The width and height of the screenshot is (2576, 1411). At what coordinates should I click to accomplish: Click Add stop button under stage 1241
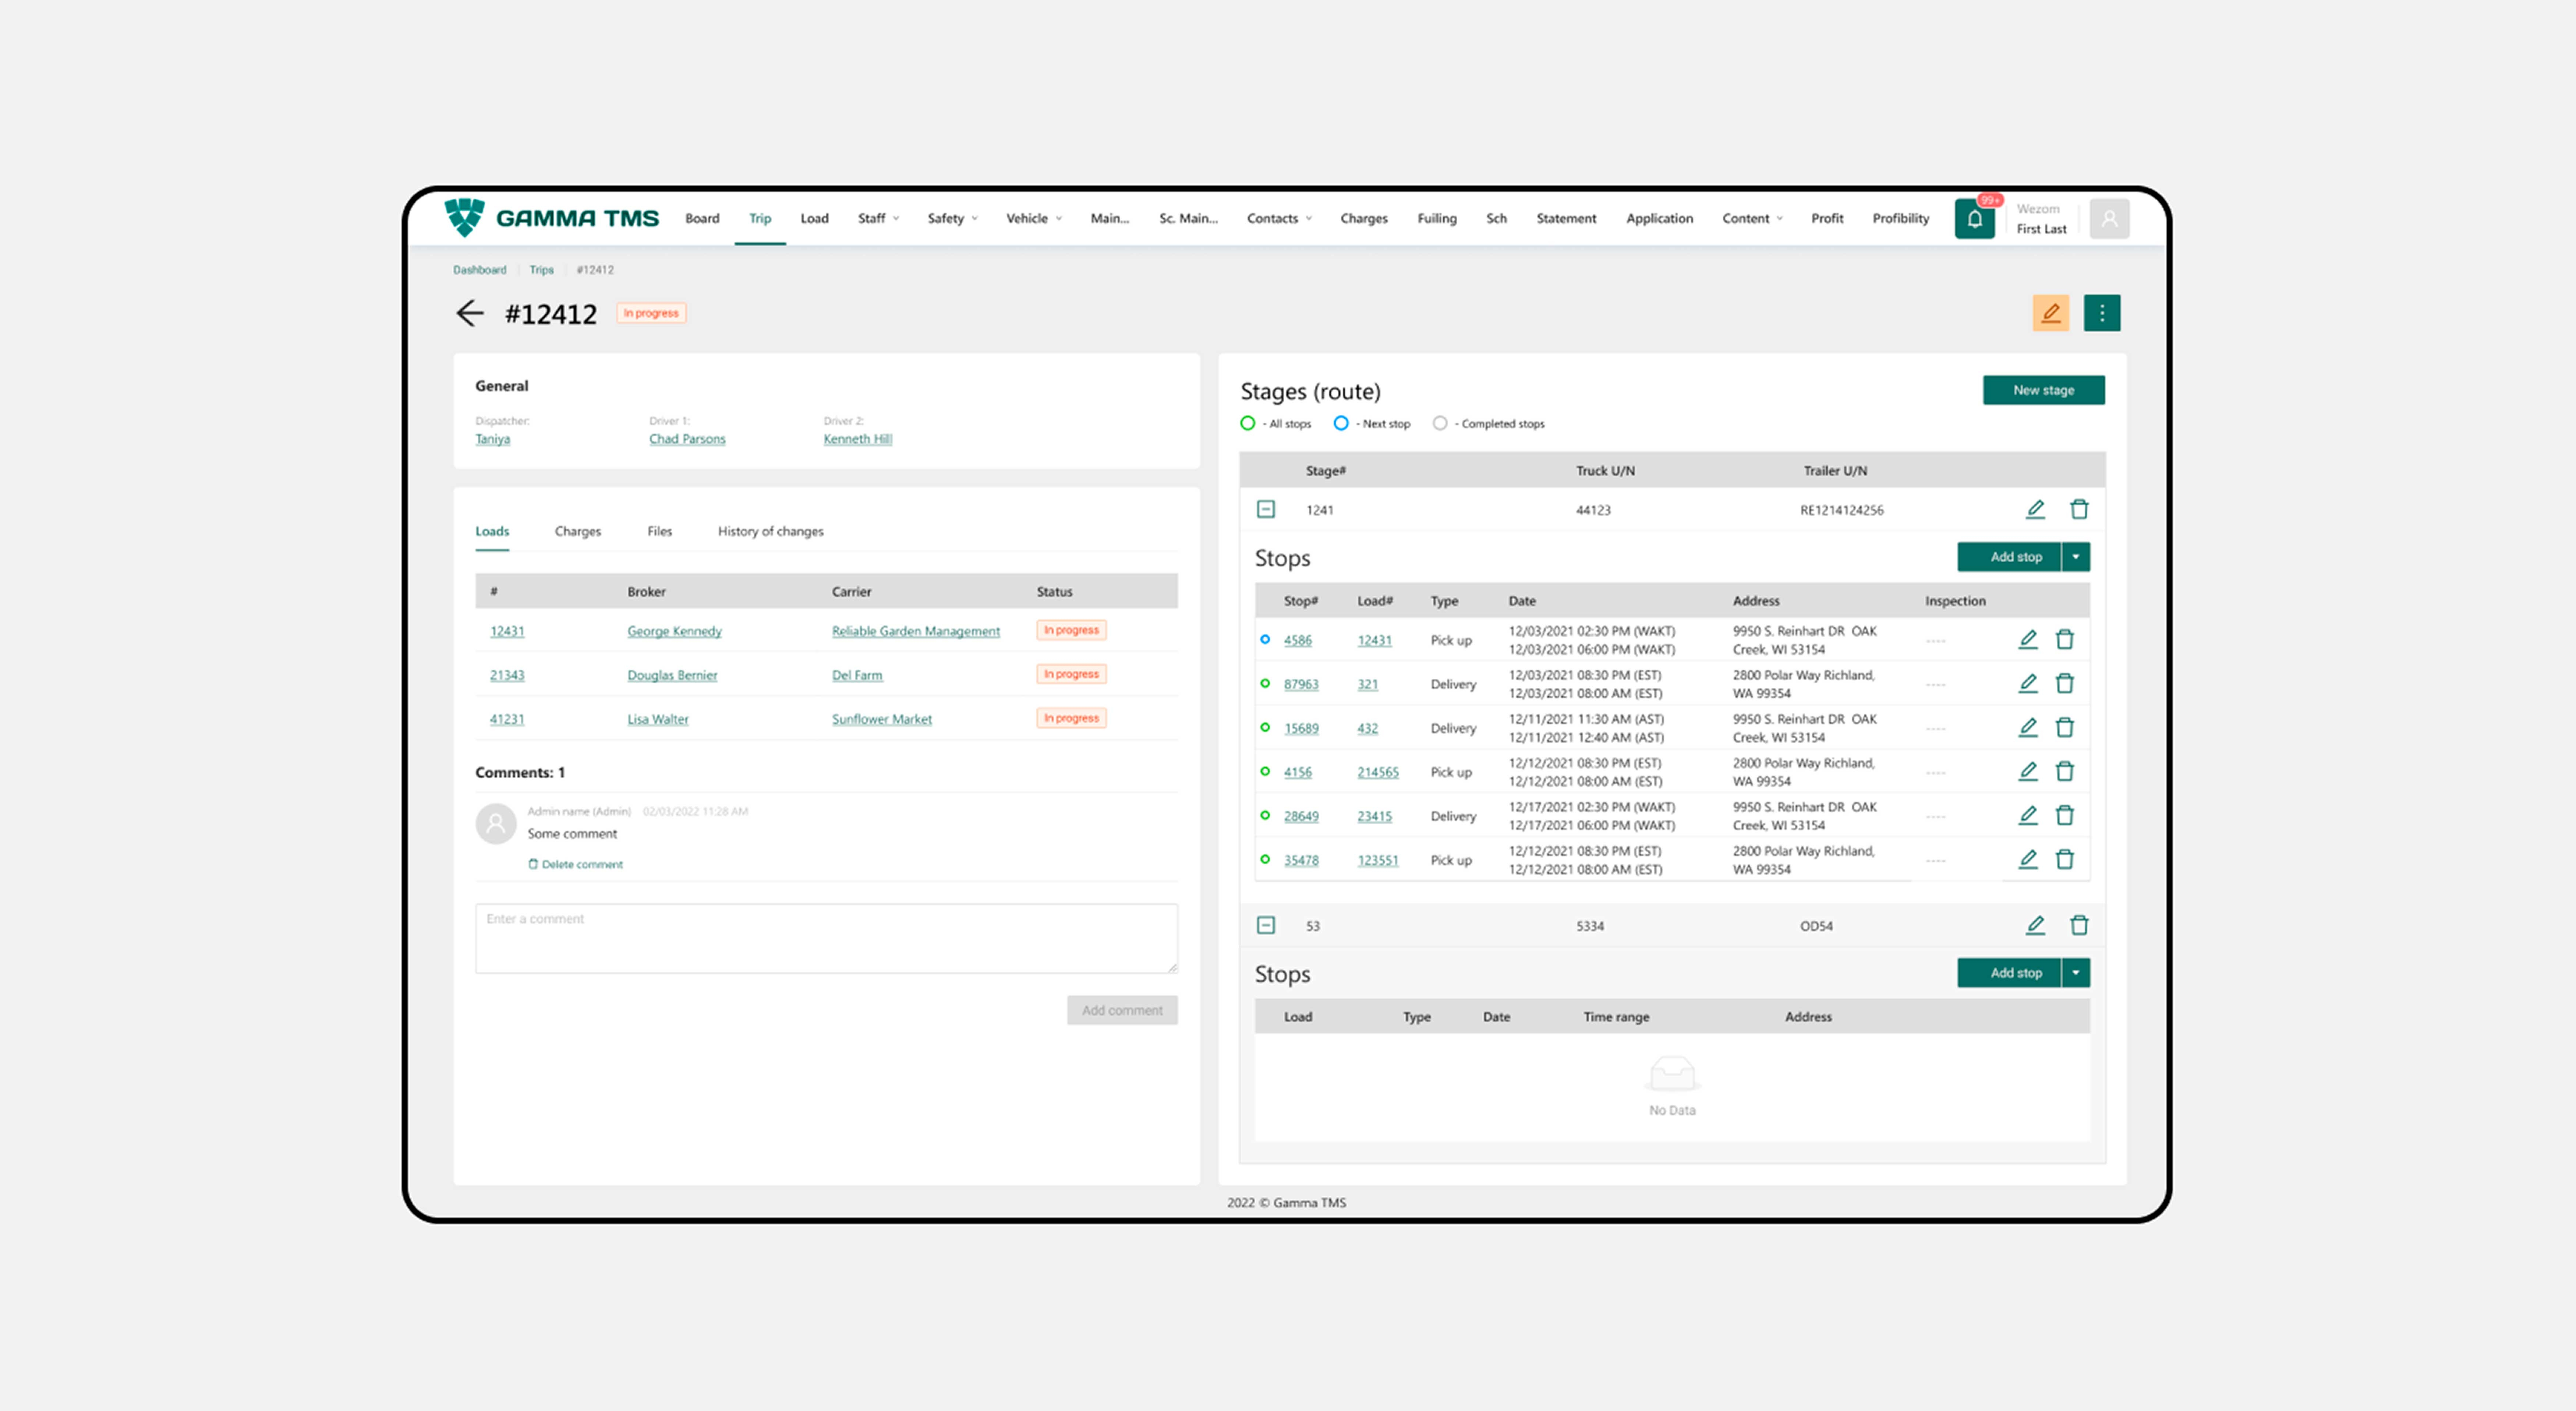tap(2008, 557)
